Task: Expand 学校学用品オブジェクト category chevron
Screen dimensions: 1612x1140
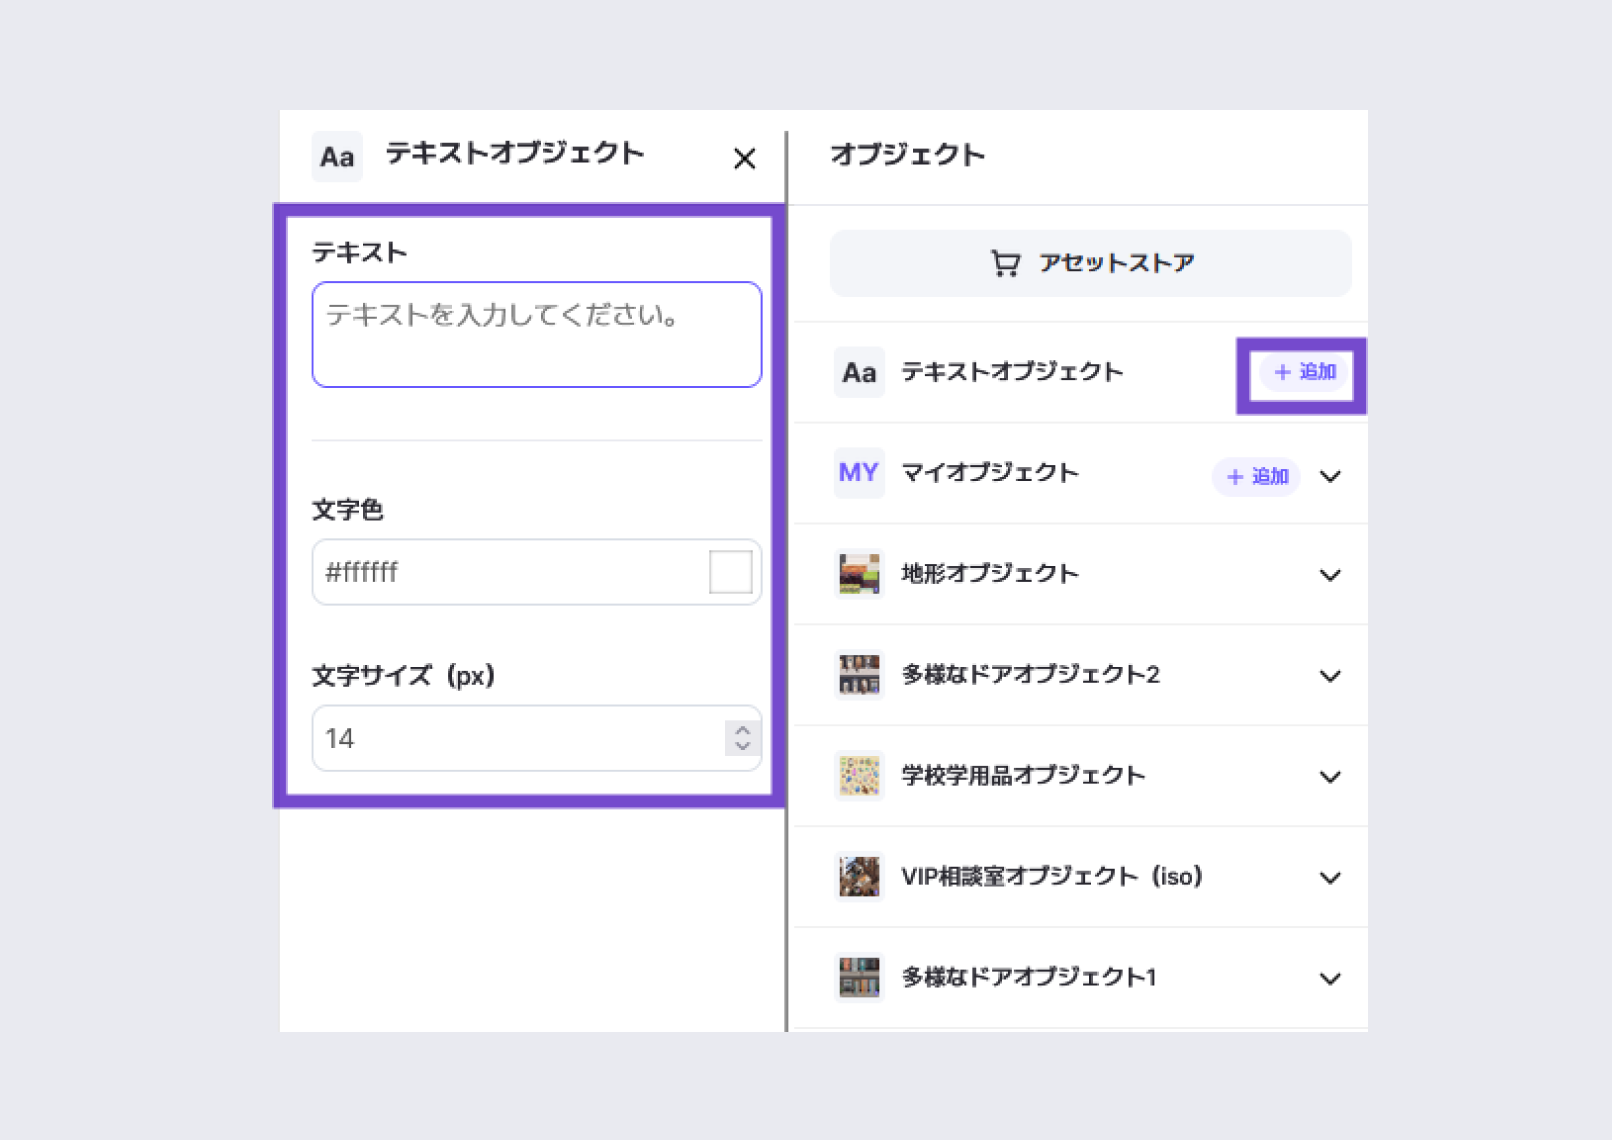Action: coord(1330,778)
